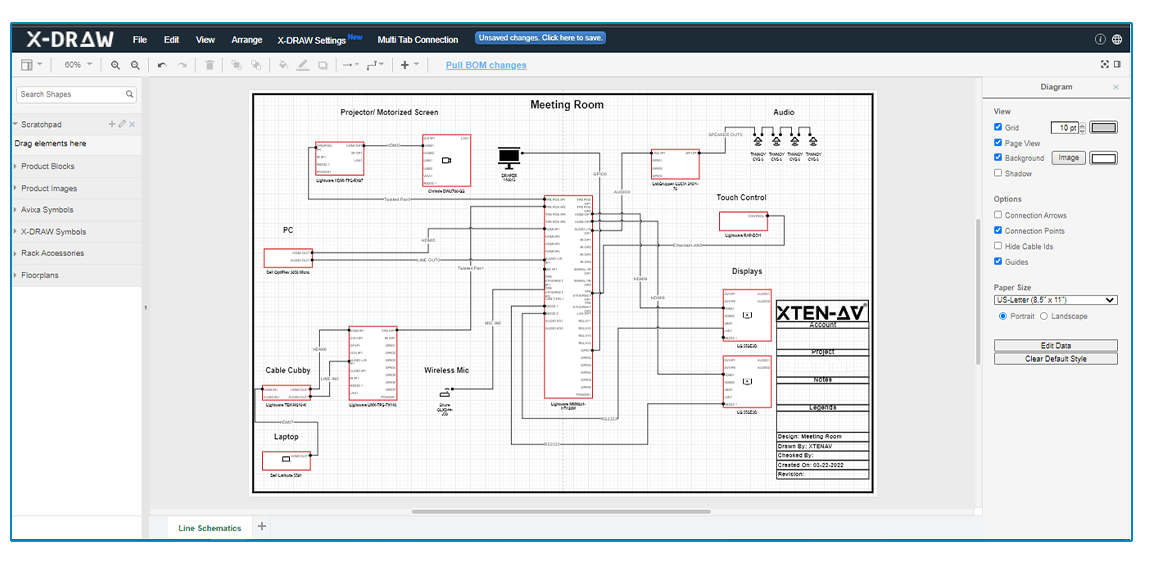Click Pull BOM changes link
1149x576 pixels.
(x=485, y=64)
